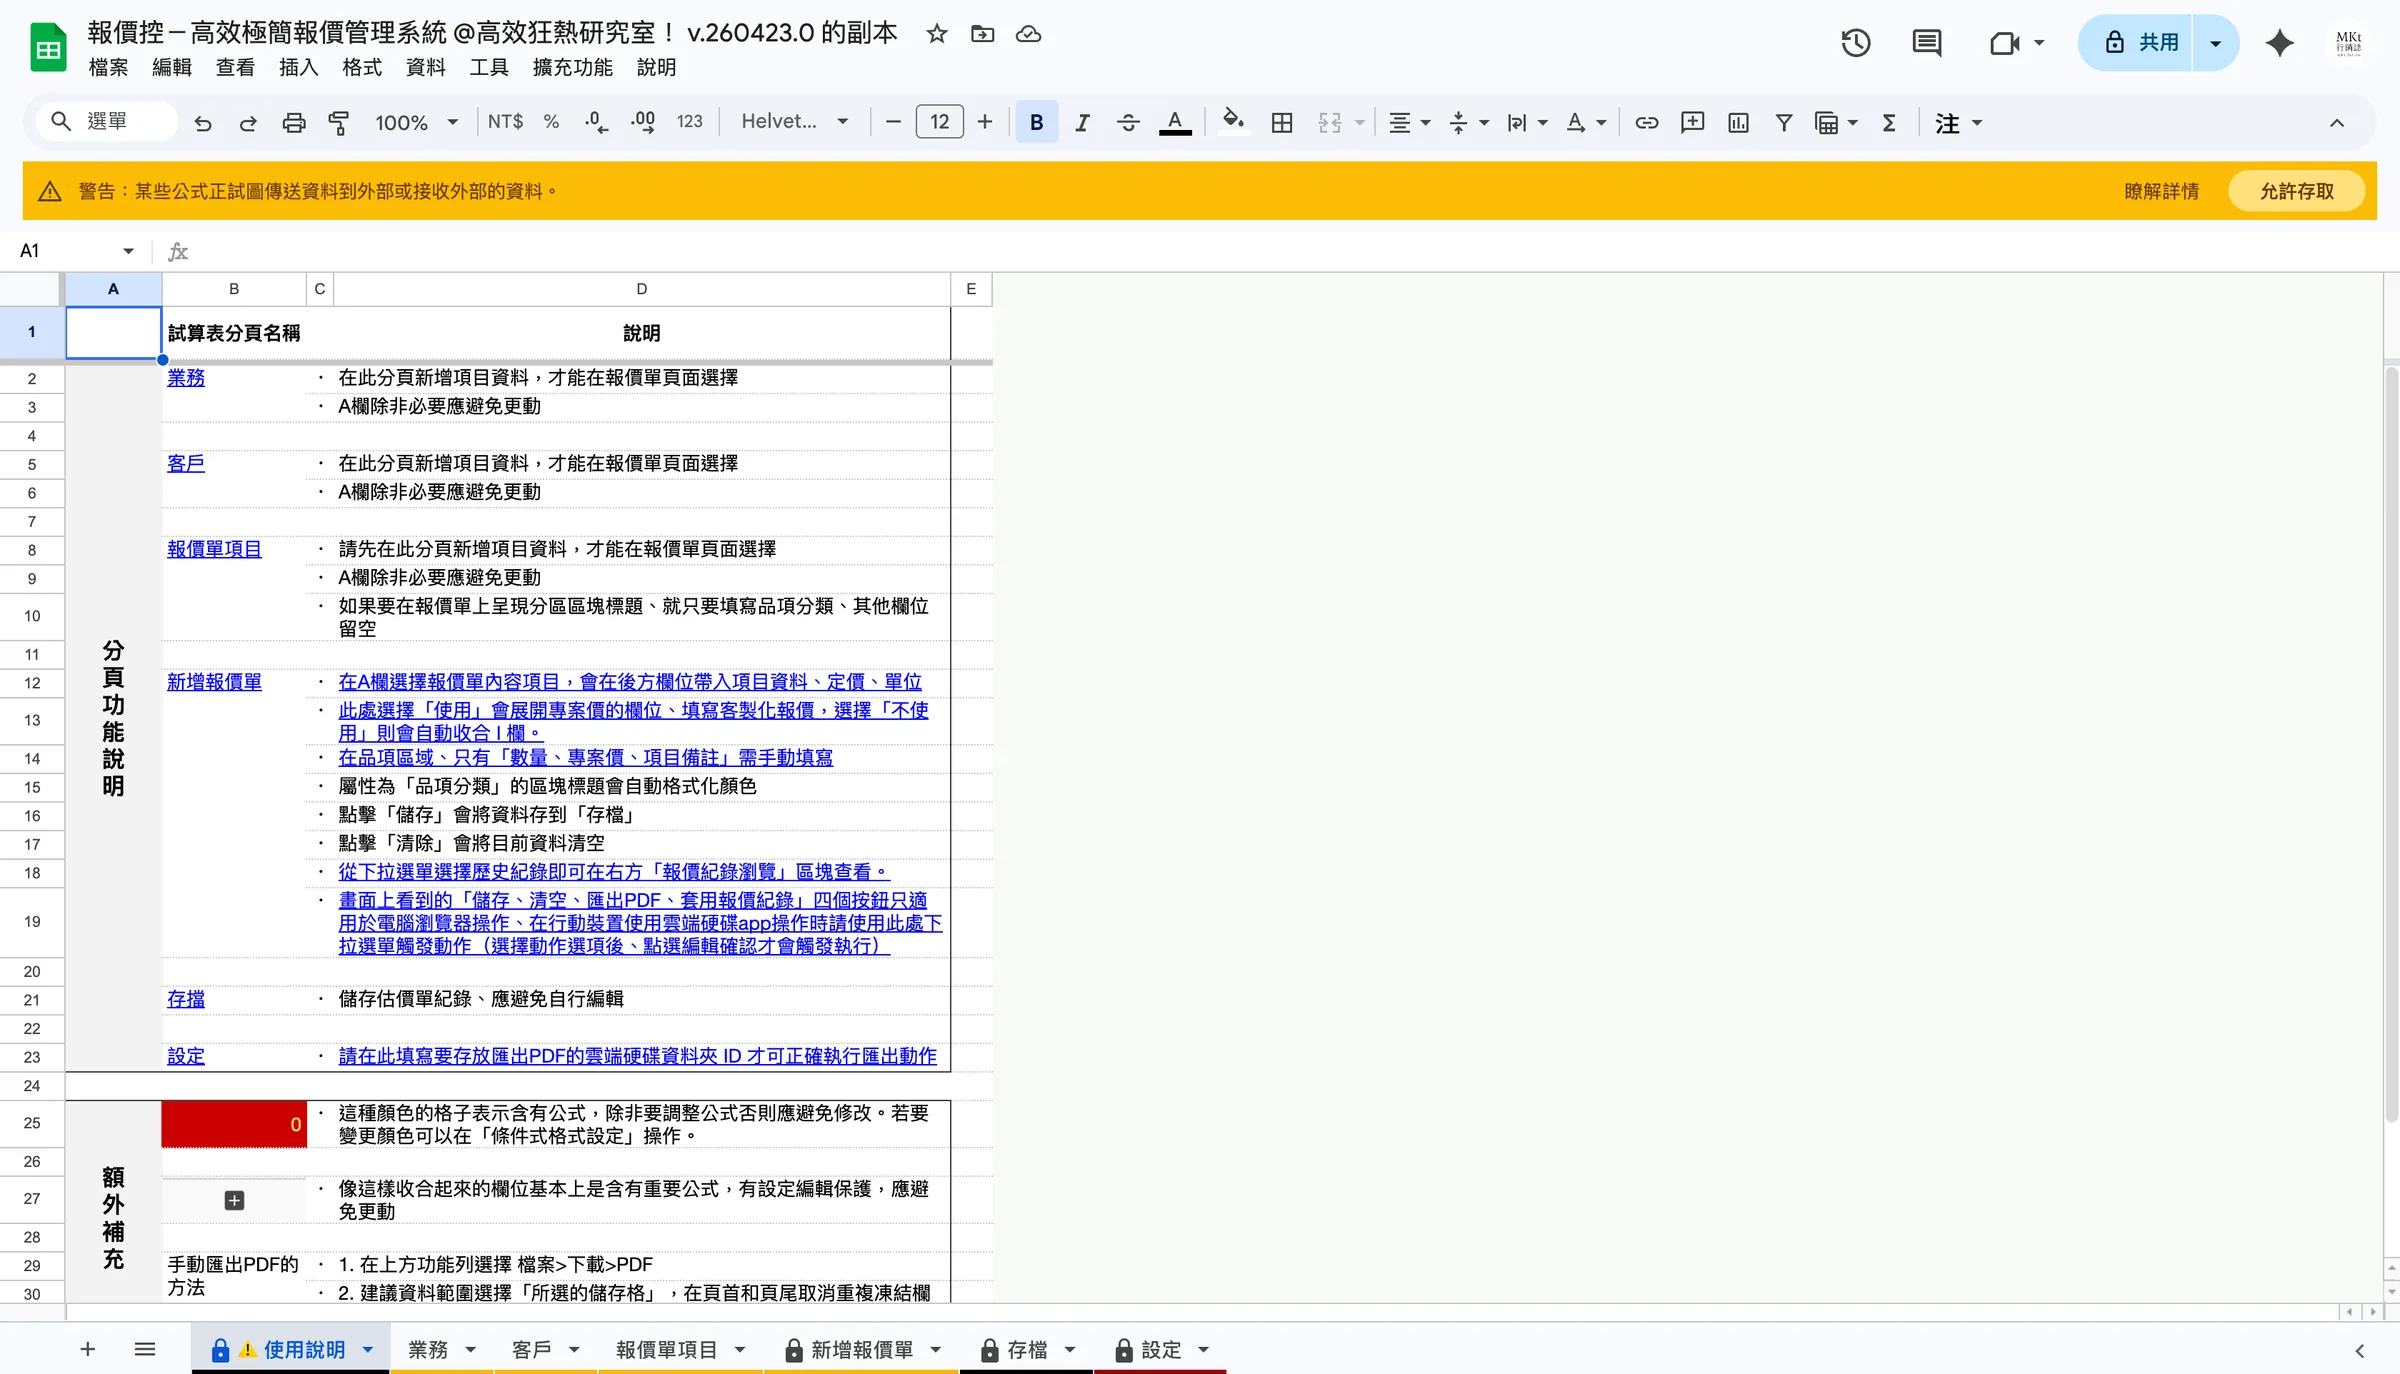Open the Helvetica font dropdown
Screen dimensions: 2400x1374
click(795, 122)
